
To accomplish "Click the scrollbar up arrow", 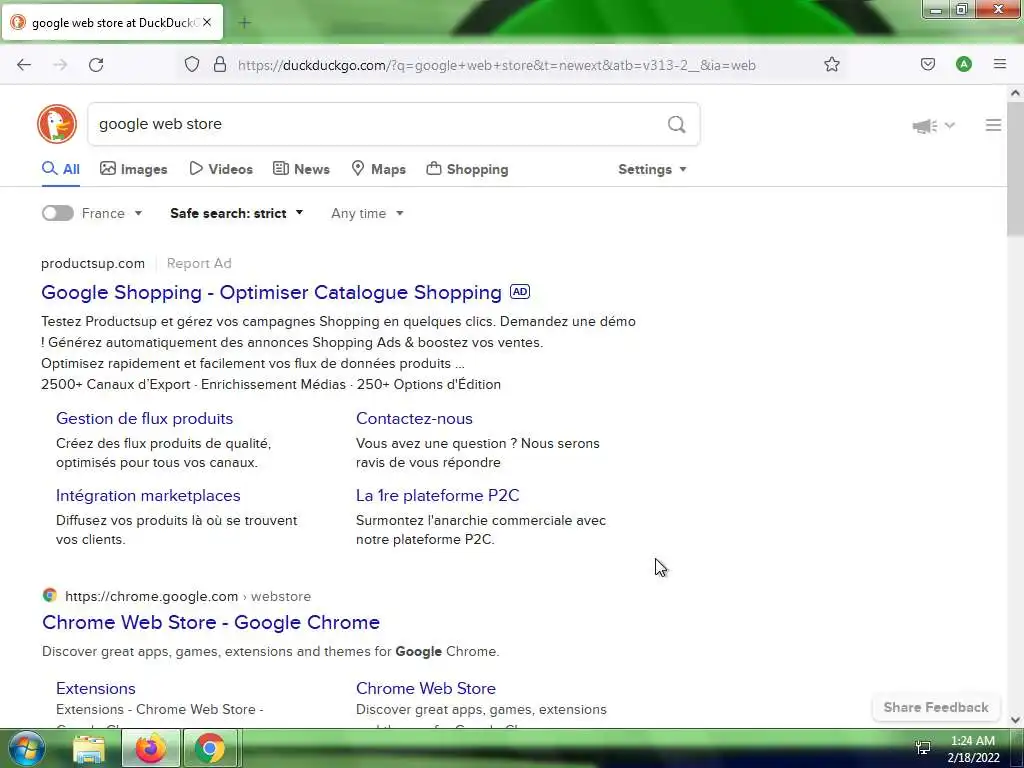I will pyautogui.click(x=1015, y=93).
